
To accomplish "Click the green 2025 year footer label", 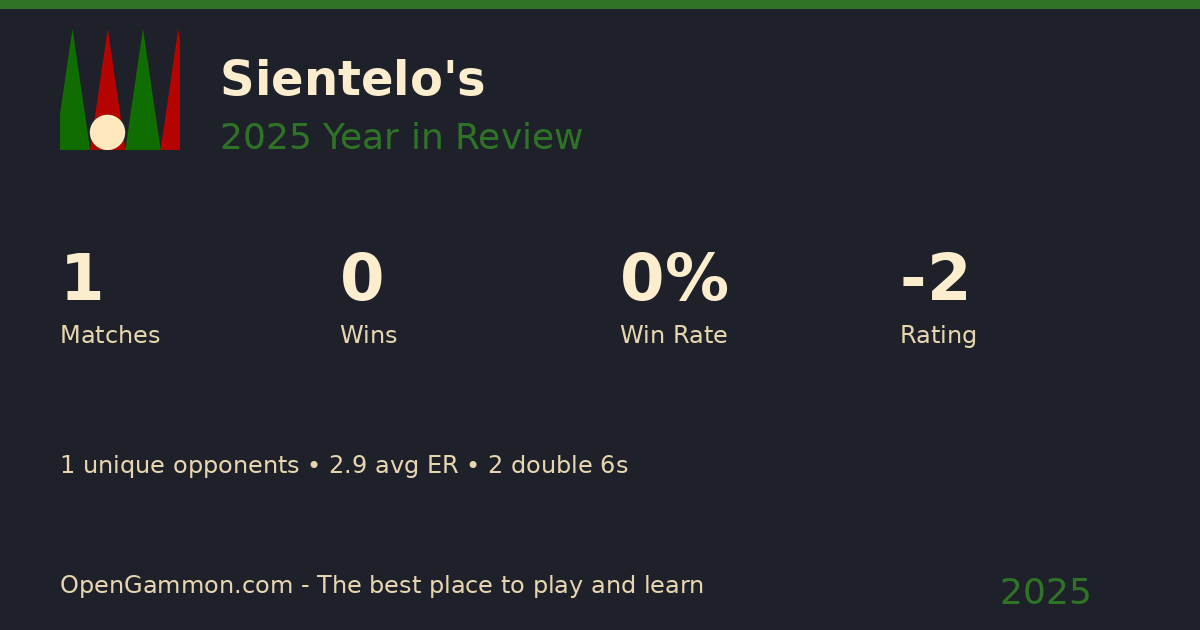I will pyautogui.click(x=1045, y=593).
